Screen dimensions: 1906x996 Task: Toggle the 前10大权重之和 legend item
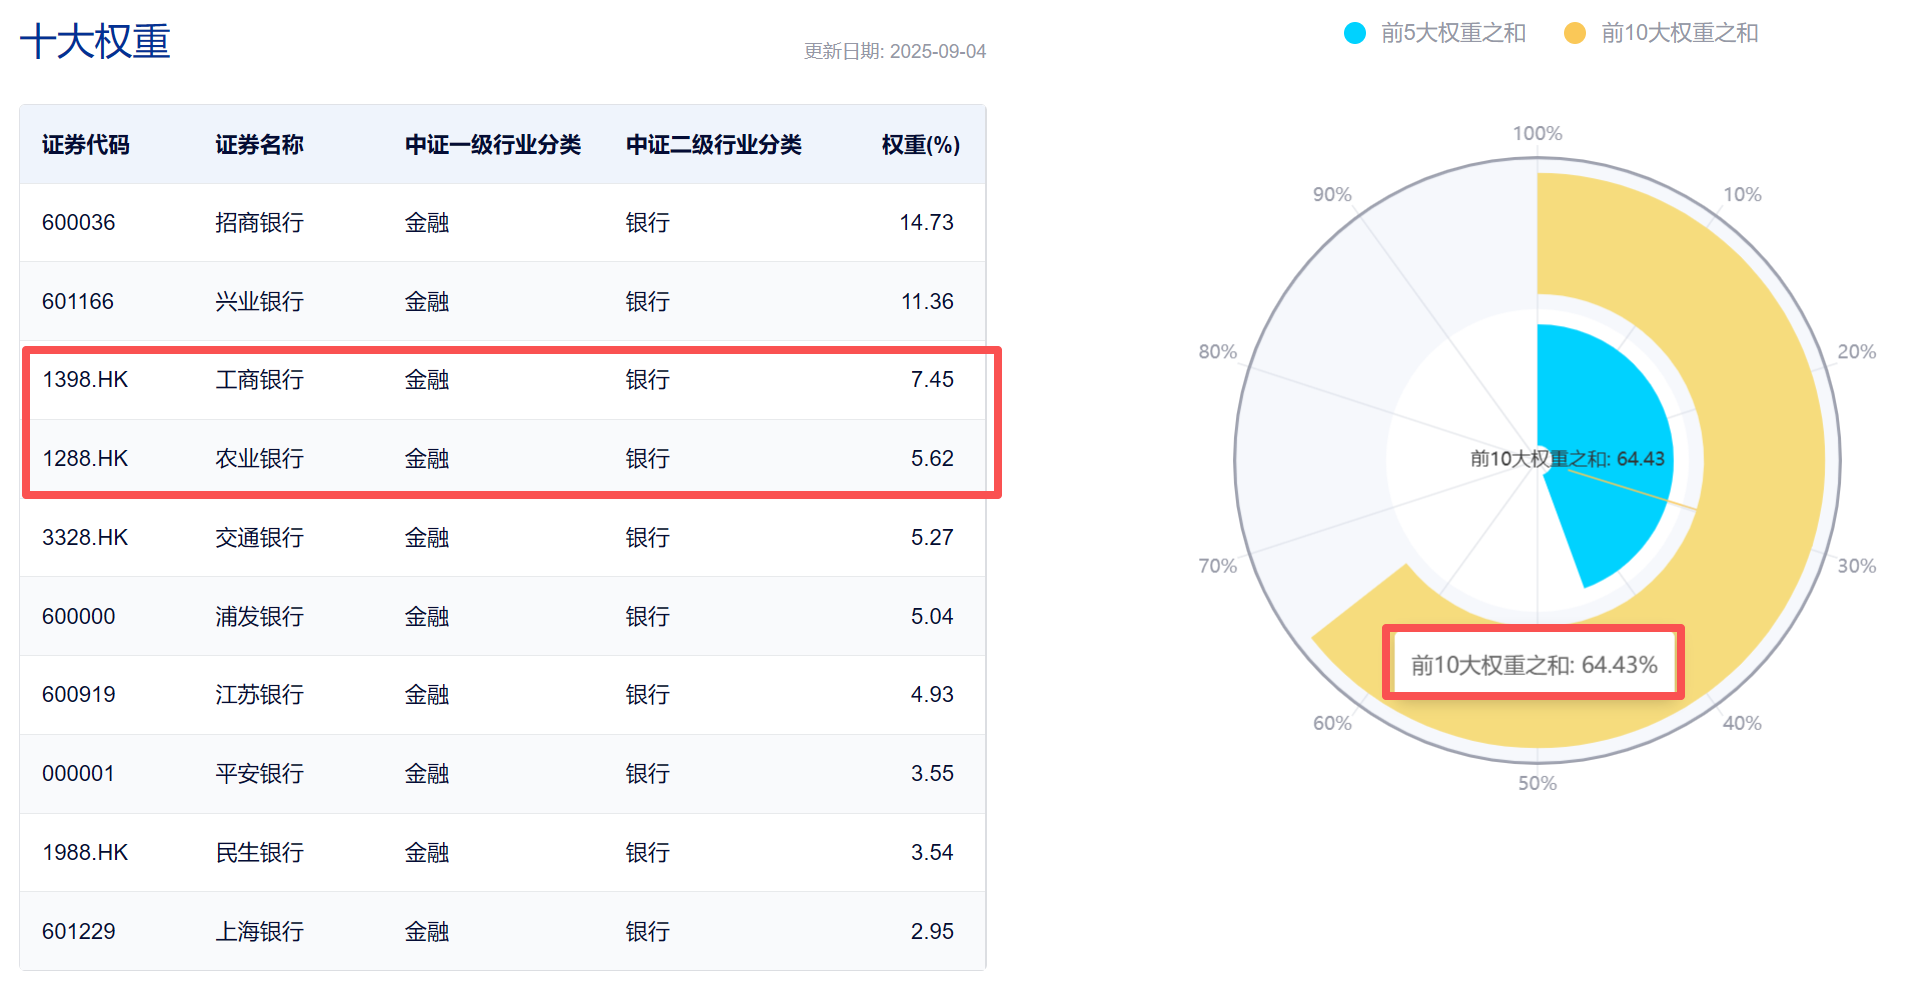coord(1661,33)
